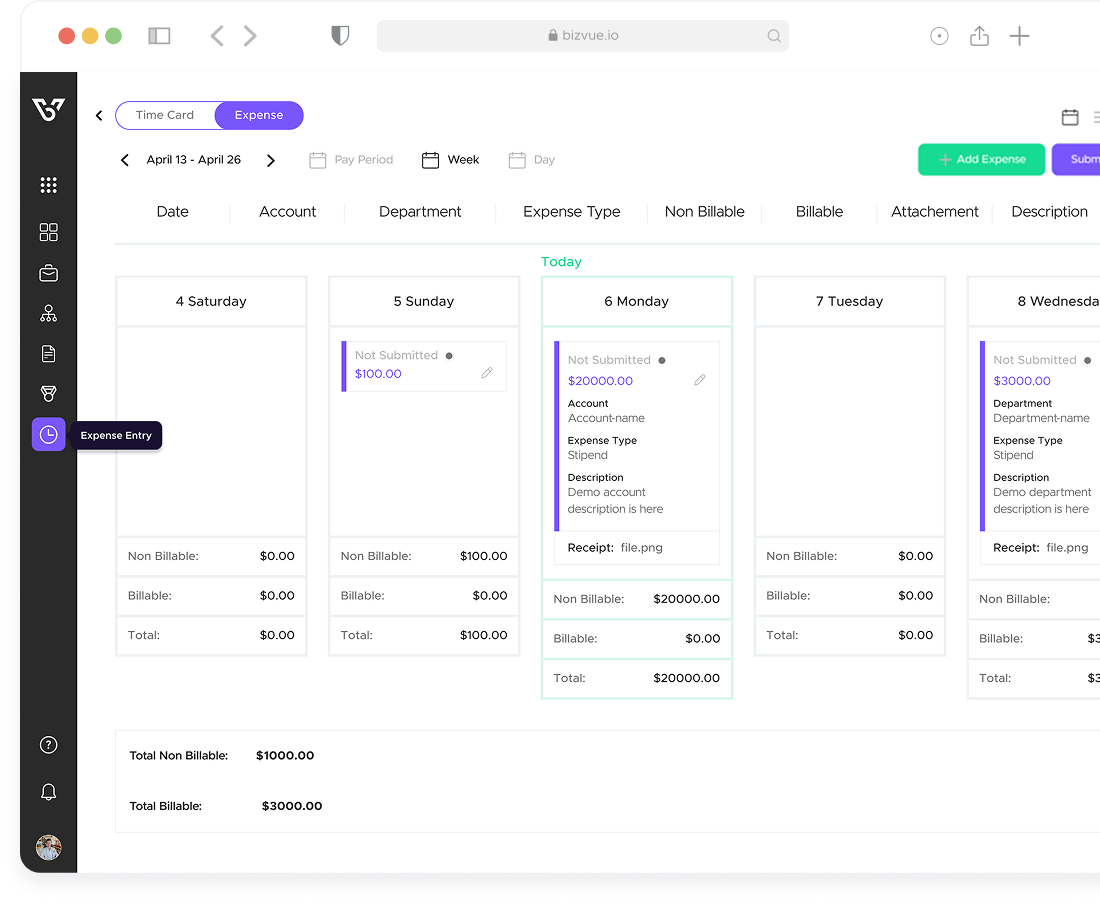Open the apps grid in sidebar
Viewport: 1100px width, 903px height.
coord(48,185)
